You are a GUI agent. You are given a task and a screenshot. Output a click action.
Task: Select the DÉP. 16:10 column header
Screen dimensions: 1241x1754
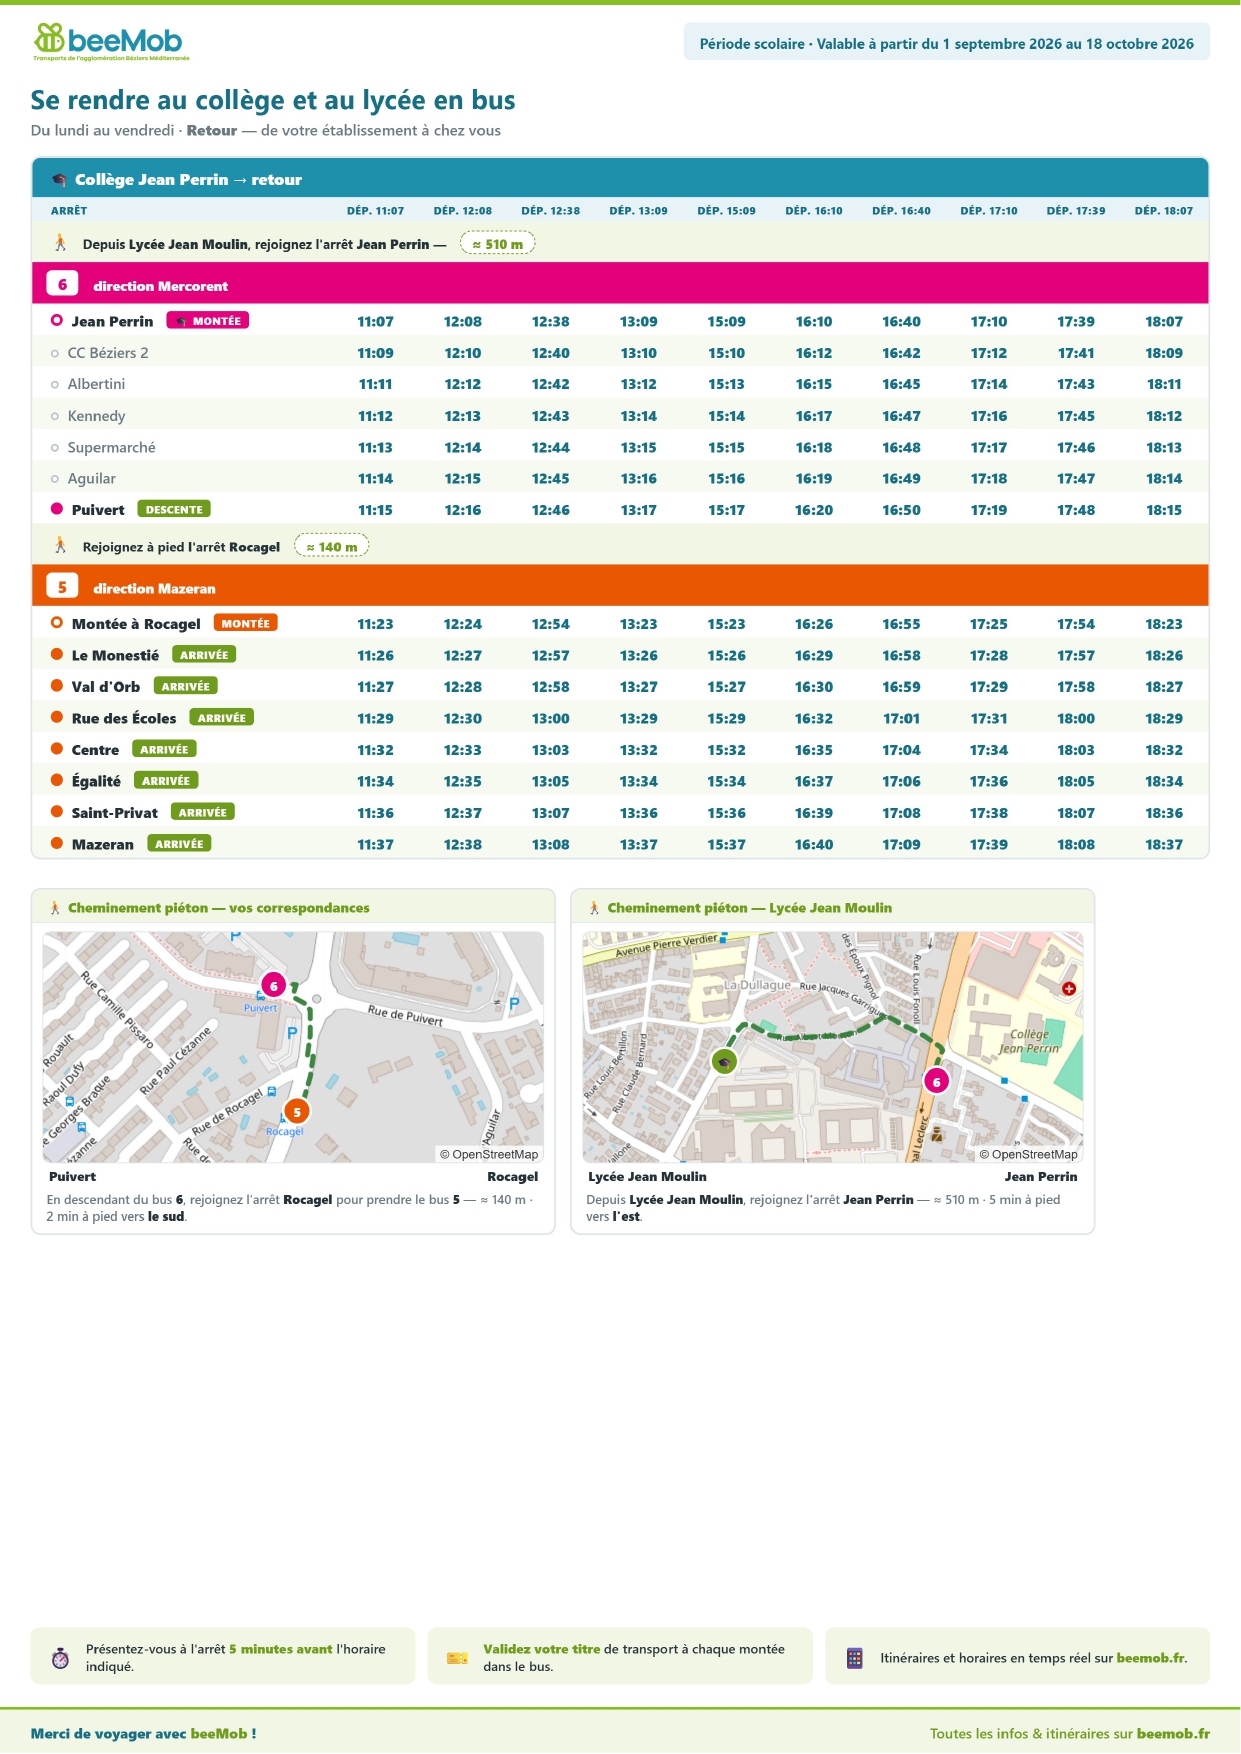(x=814, y=211)
